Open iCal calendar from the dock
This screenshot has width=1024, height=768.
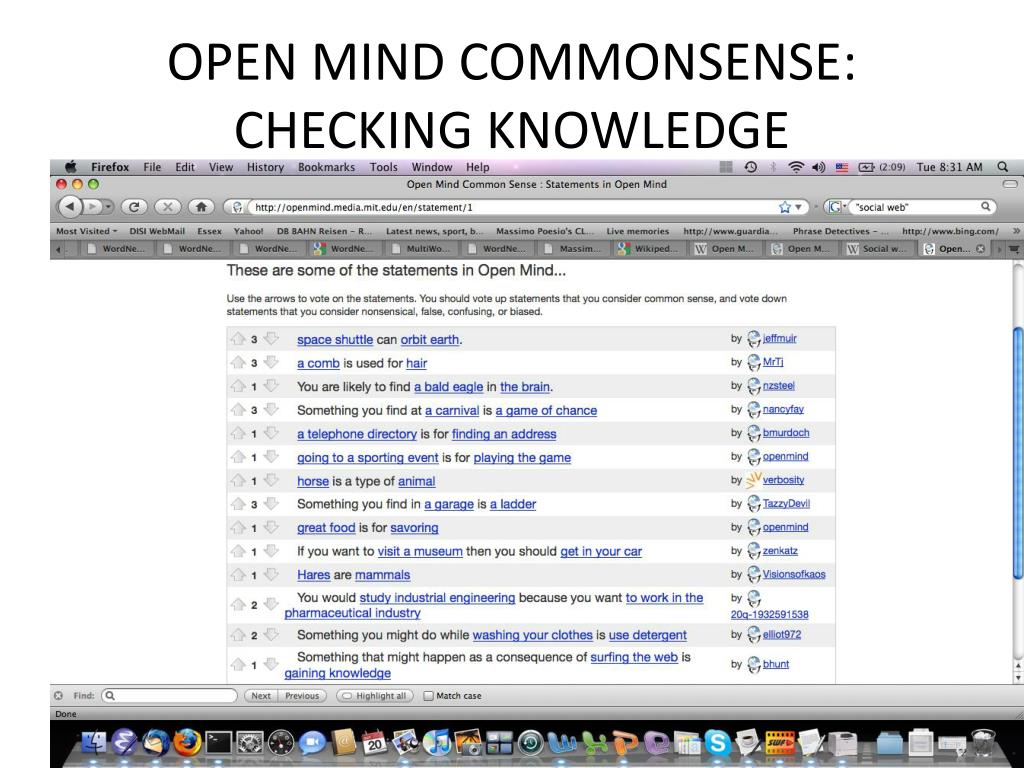point(374,743)
